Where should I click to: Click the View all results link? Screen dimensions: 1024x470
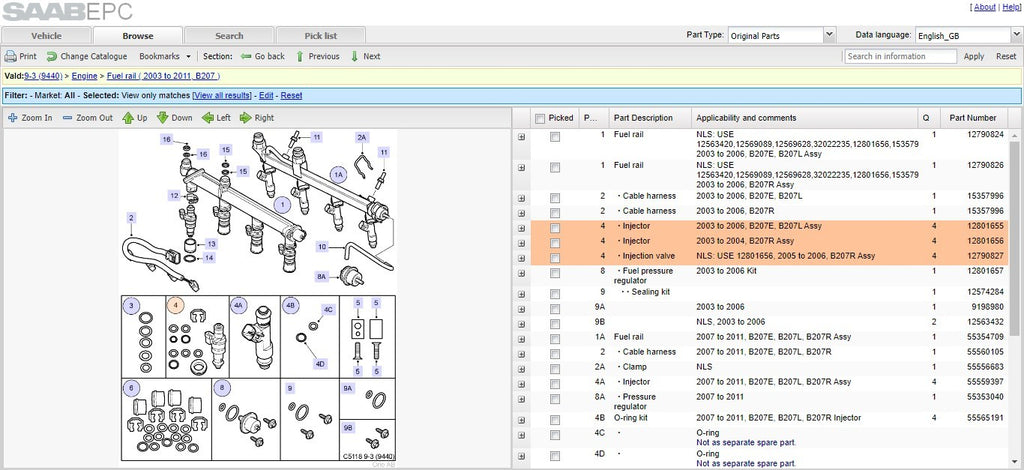(222, 95)
